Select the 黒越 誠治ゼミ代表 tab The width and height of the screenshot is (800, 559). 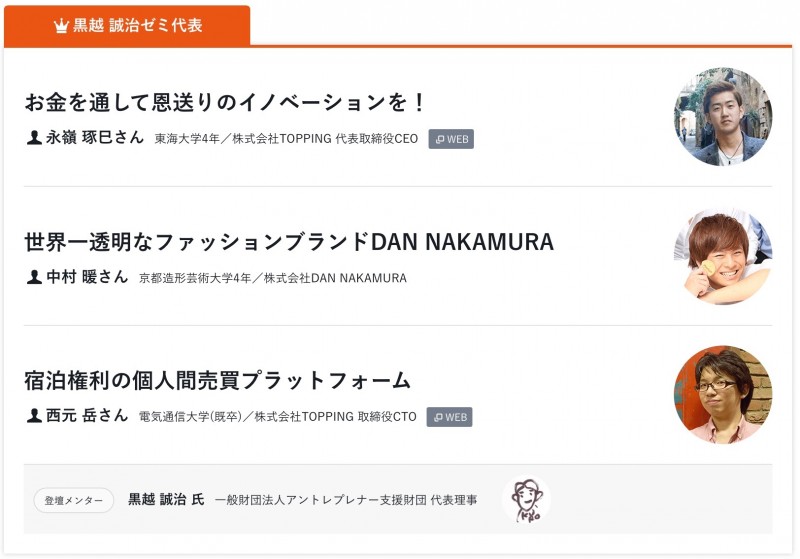pyautogui.click(x=127, y=26)
